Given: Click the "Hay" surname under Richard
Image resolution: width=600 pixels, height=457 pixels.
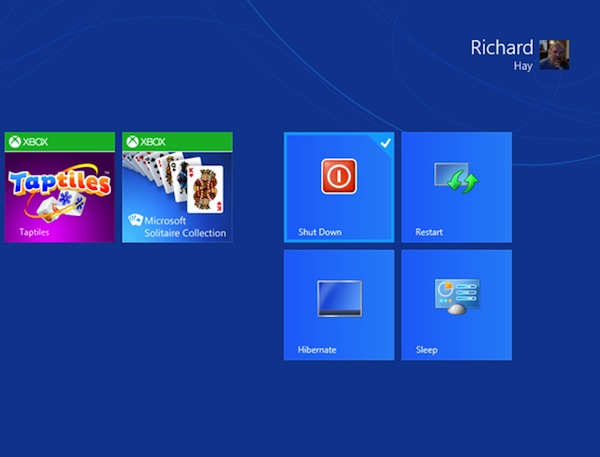Looking at the screenshot, I should pos(523,66).
